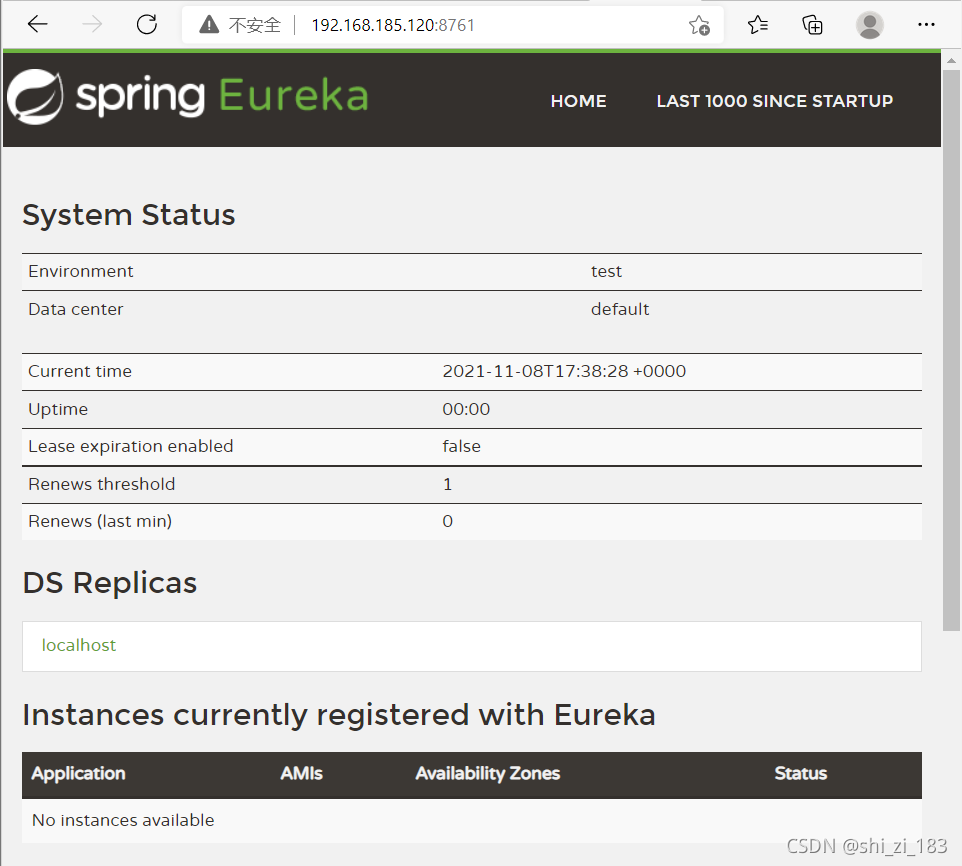
Task: Click the Data center value 'default'
Action: (x=620, y=309)
